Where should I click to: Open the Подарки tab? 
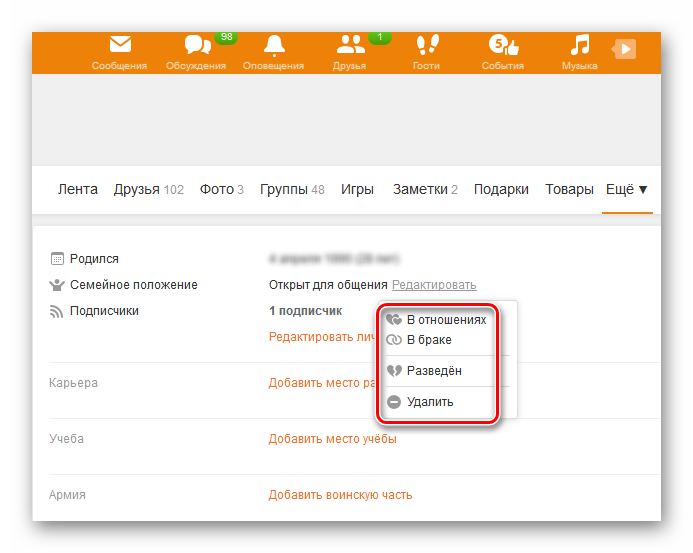[x=501, y=190]
